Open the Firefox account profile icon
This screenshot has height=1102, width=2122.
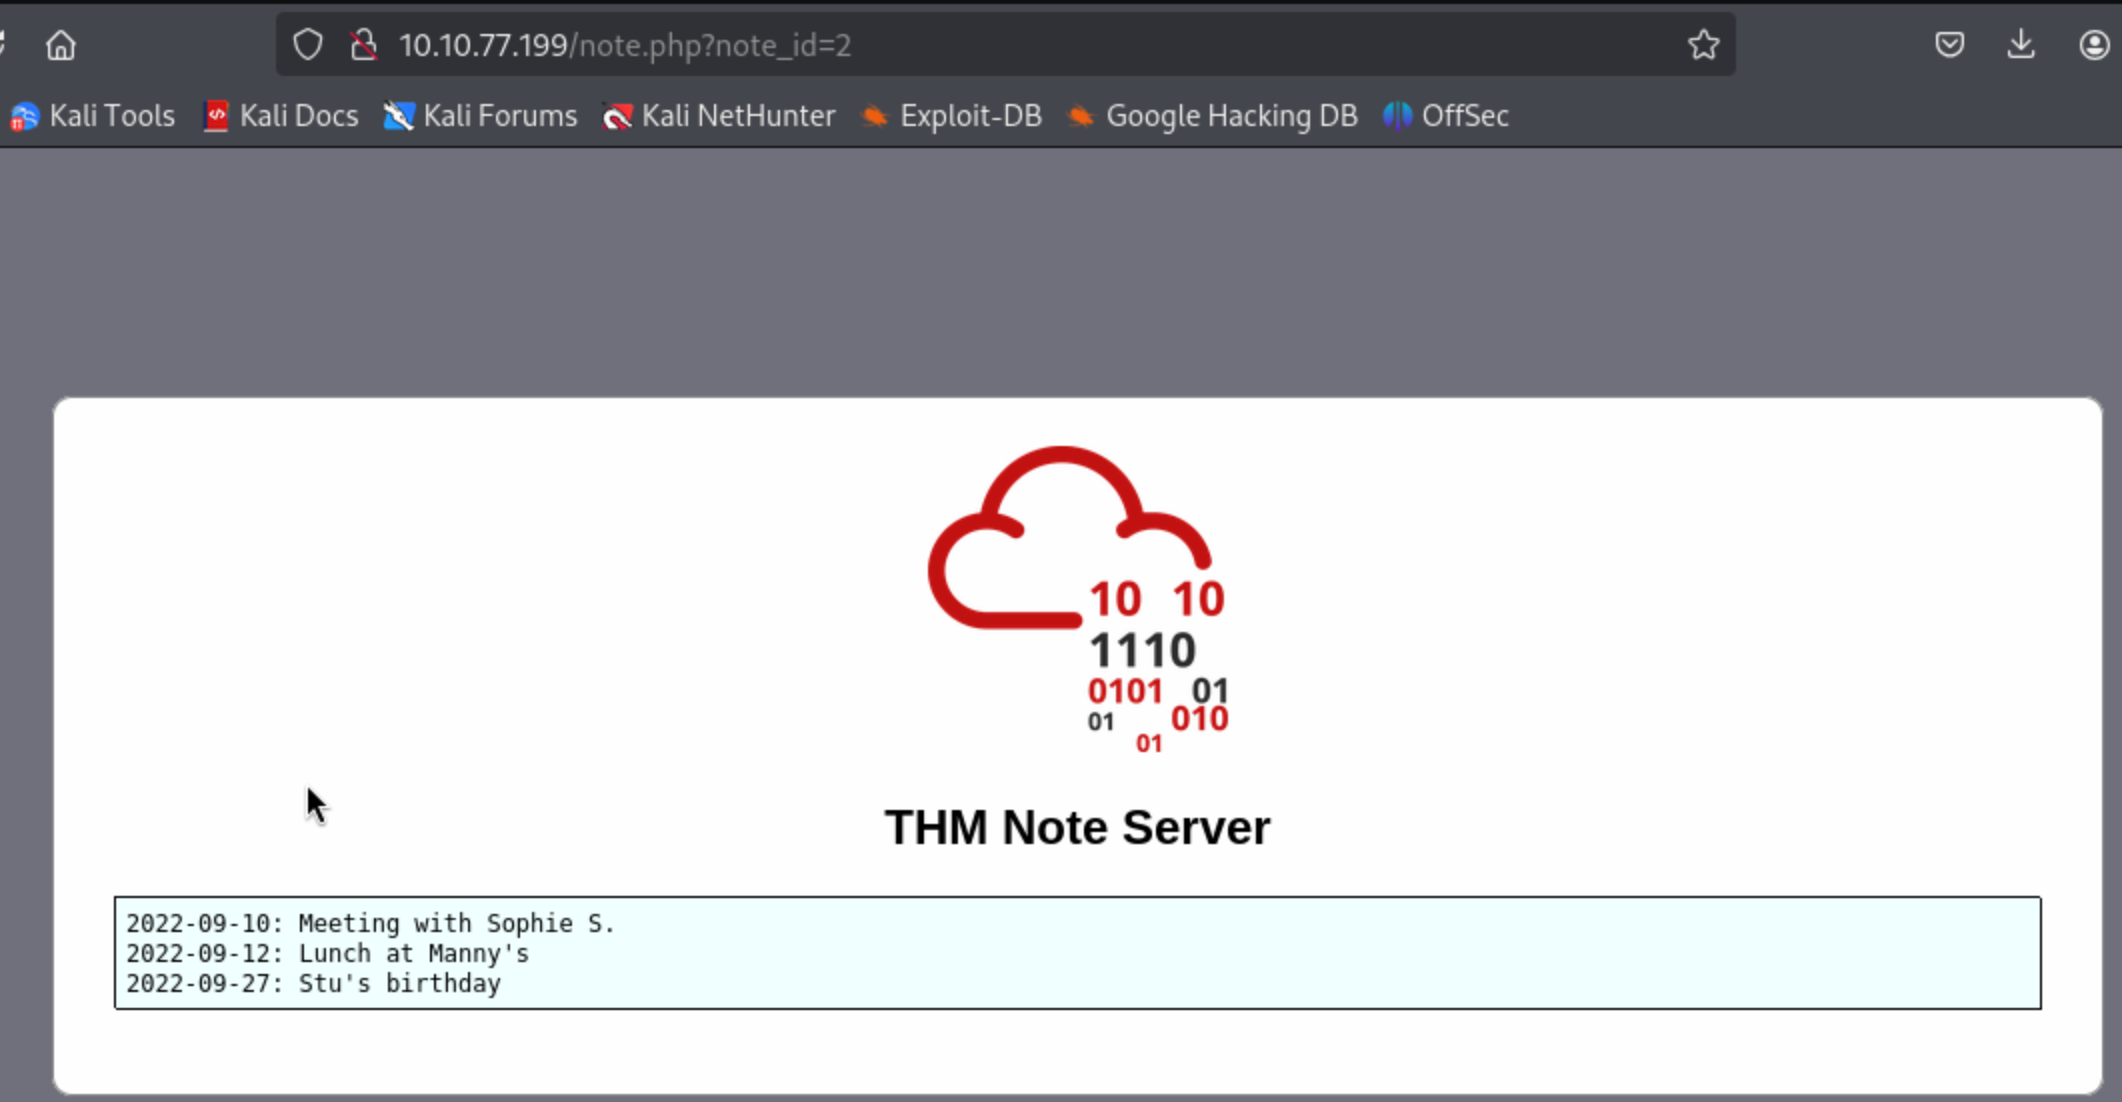click(2093, 45)
